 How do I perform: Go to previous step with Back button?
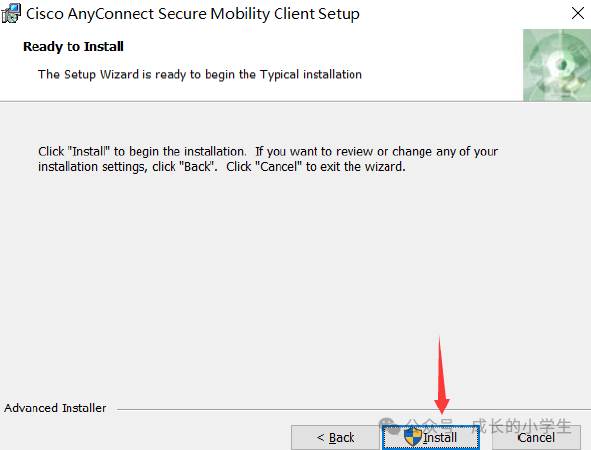(x=335, y=438)
